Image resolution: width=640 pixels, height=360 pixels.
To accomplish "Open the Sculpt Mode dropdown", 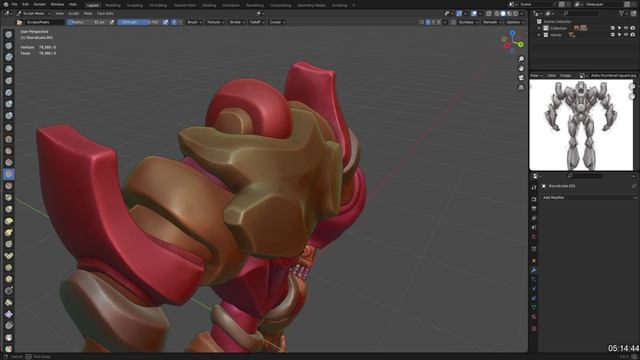I will [34, 13].
